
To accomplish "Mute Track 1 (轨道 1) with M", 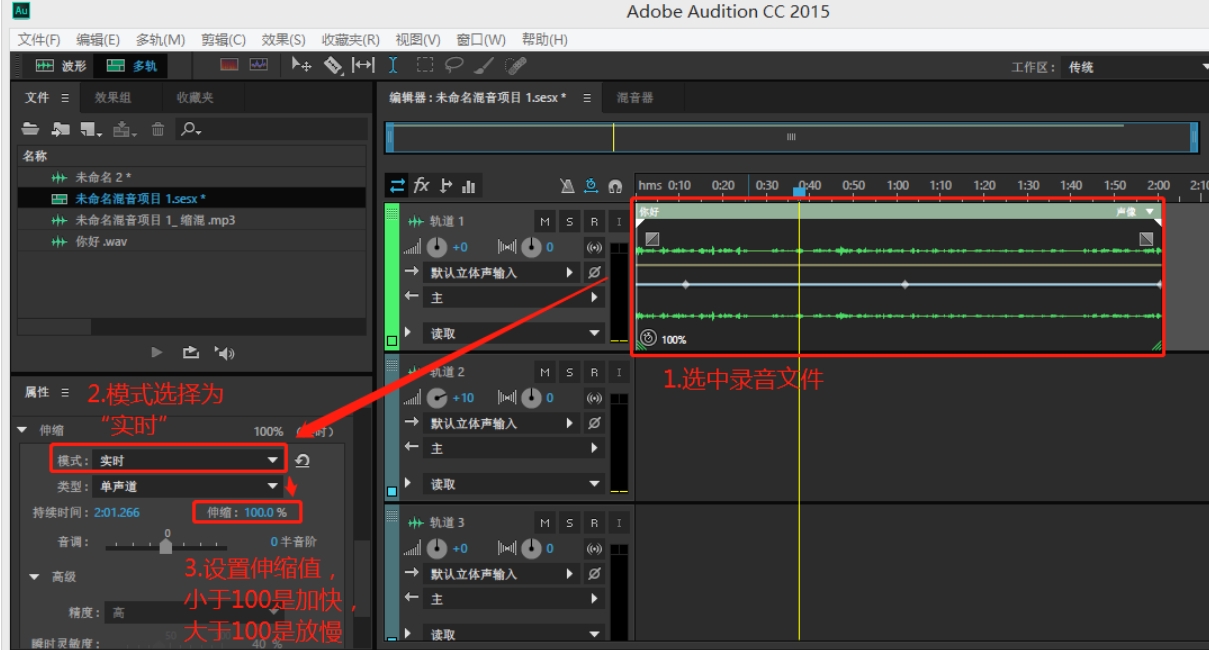I will (545, 221).
